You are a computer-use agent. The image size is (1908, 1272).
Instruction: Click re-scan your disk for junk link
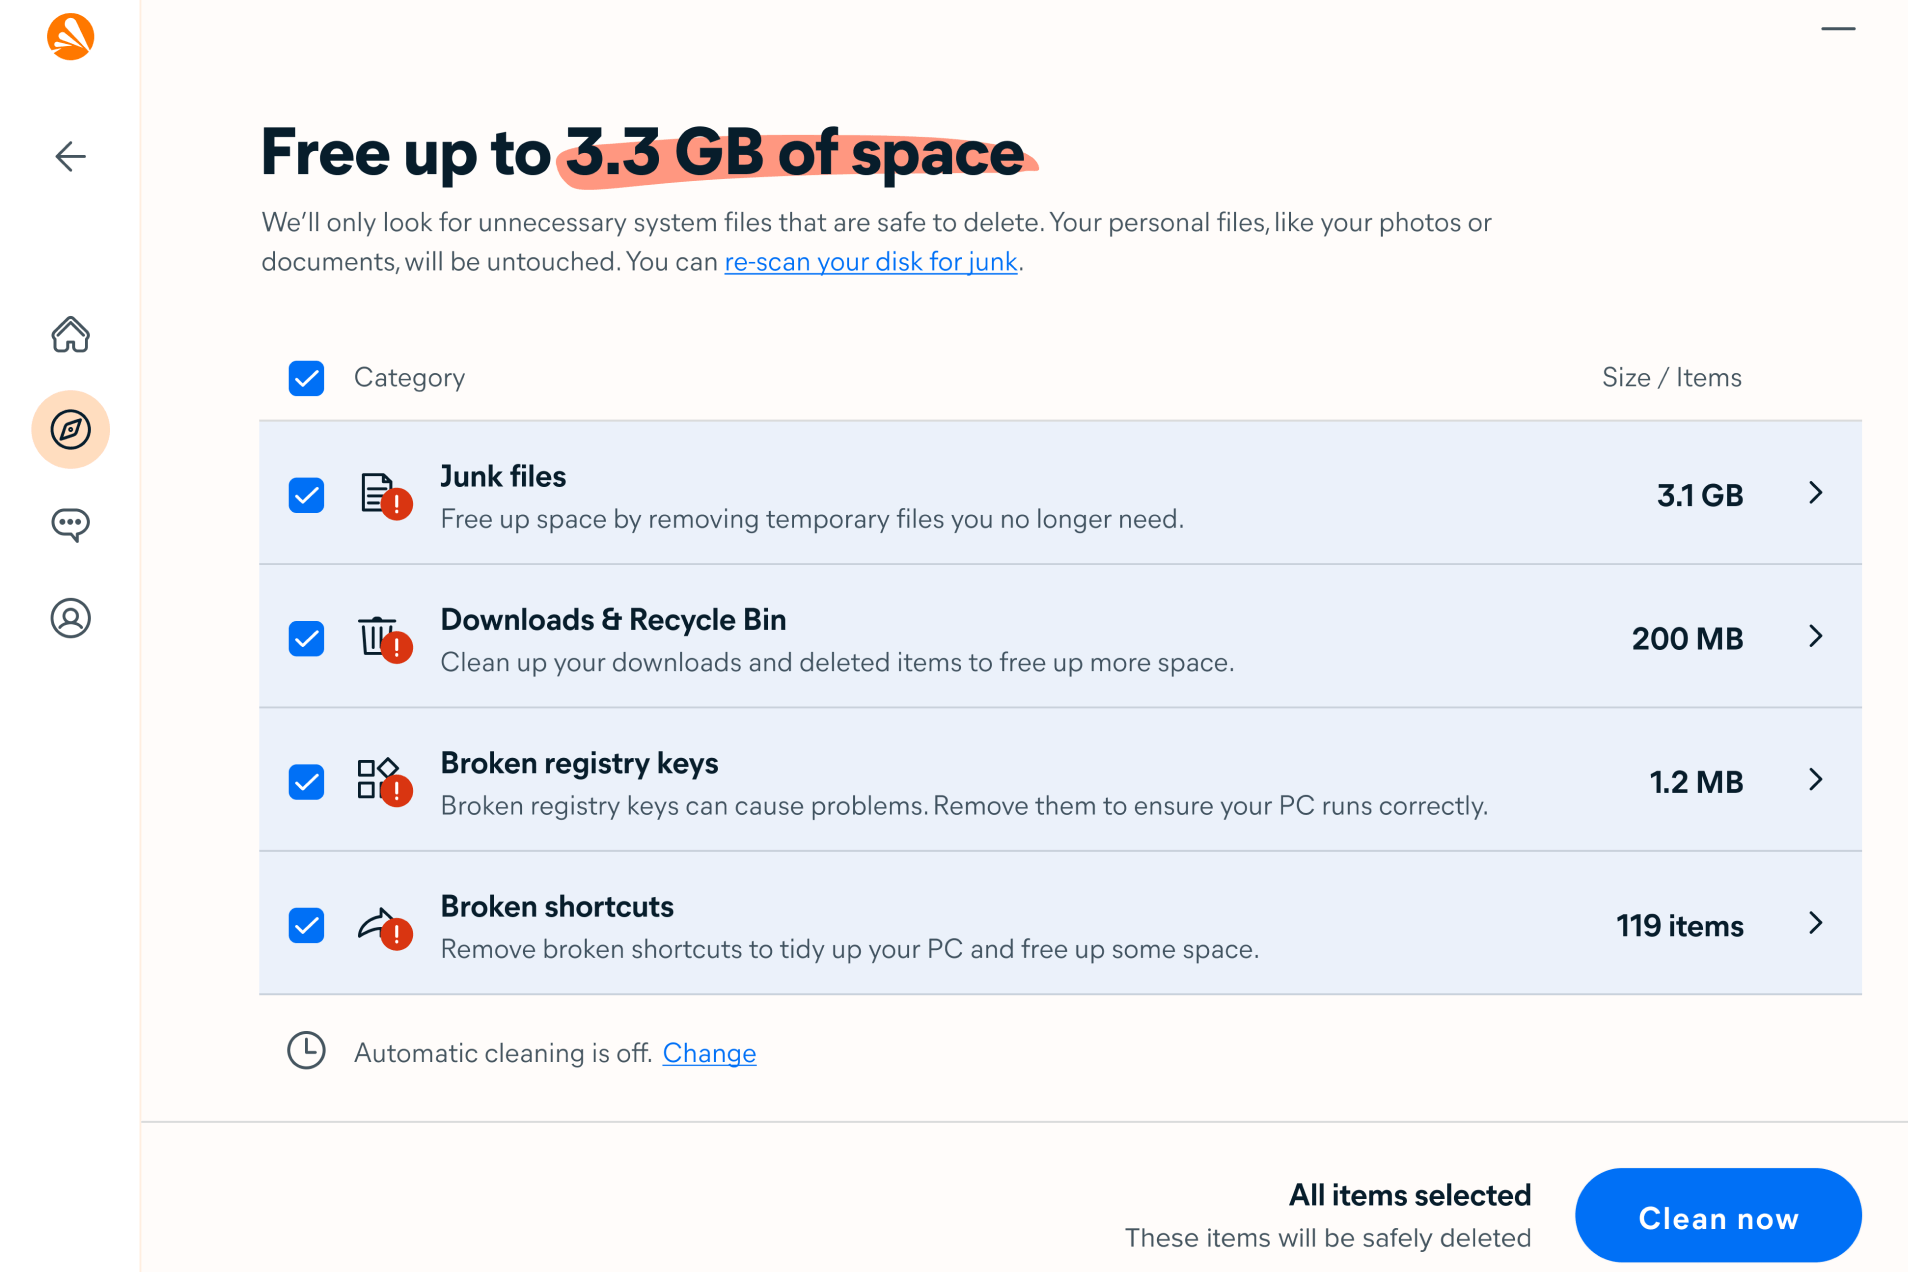pos(870,262)
